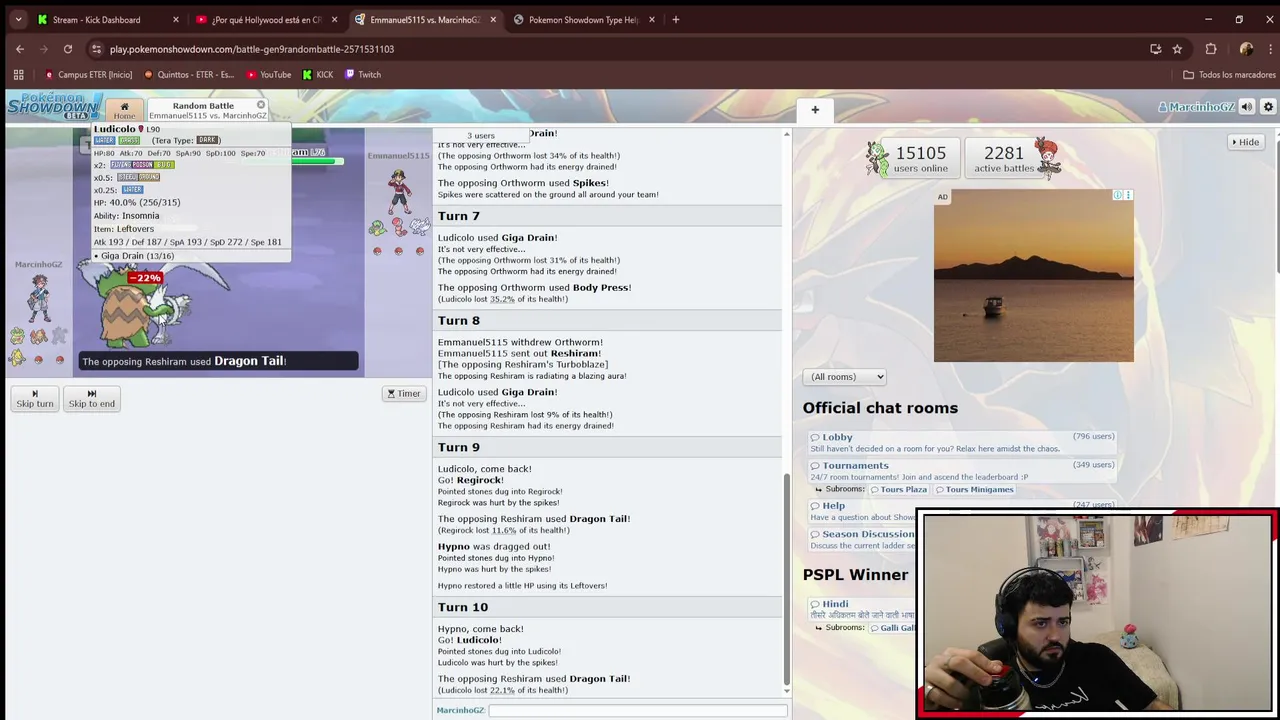Open site information icon in address bar

pos(96,49)
